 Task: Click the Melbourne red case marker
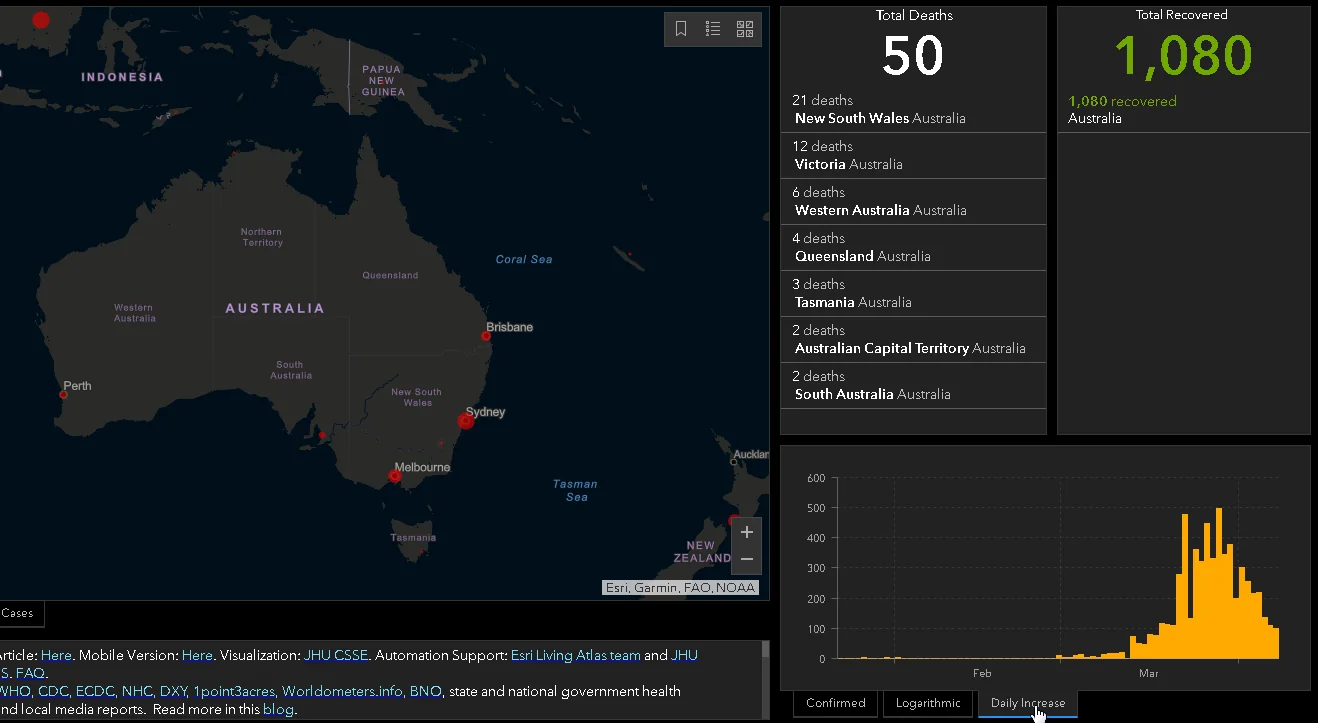[395, 477]
